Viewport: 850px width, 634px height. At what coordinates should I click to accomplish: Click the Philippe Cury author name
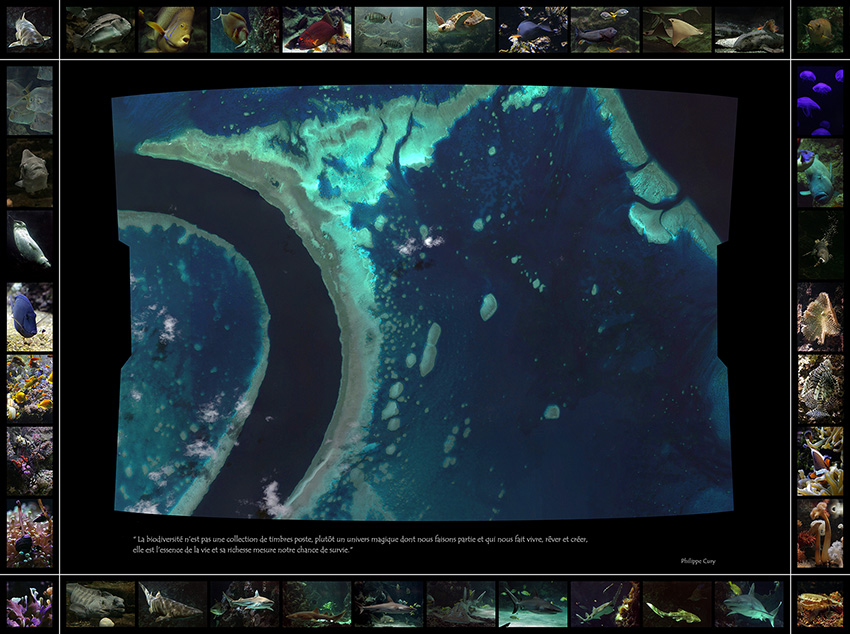click(698, 561)
